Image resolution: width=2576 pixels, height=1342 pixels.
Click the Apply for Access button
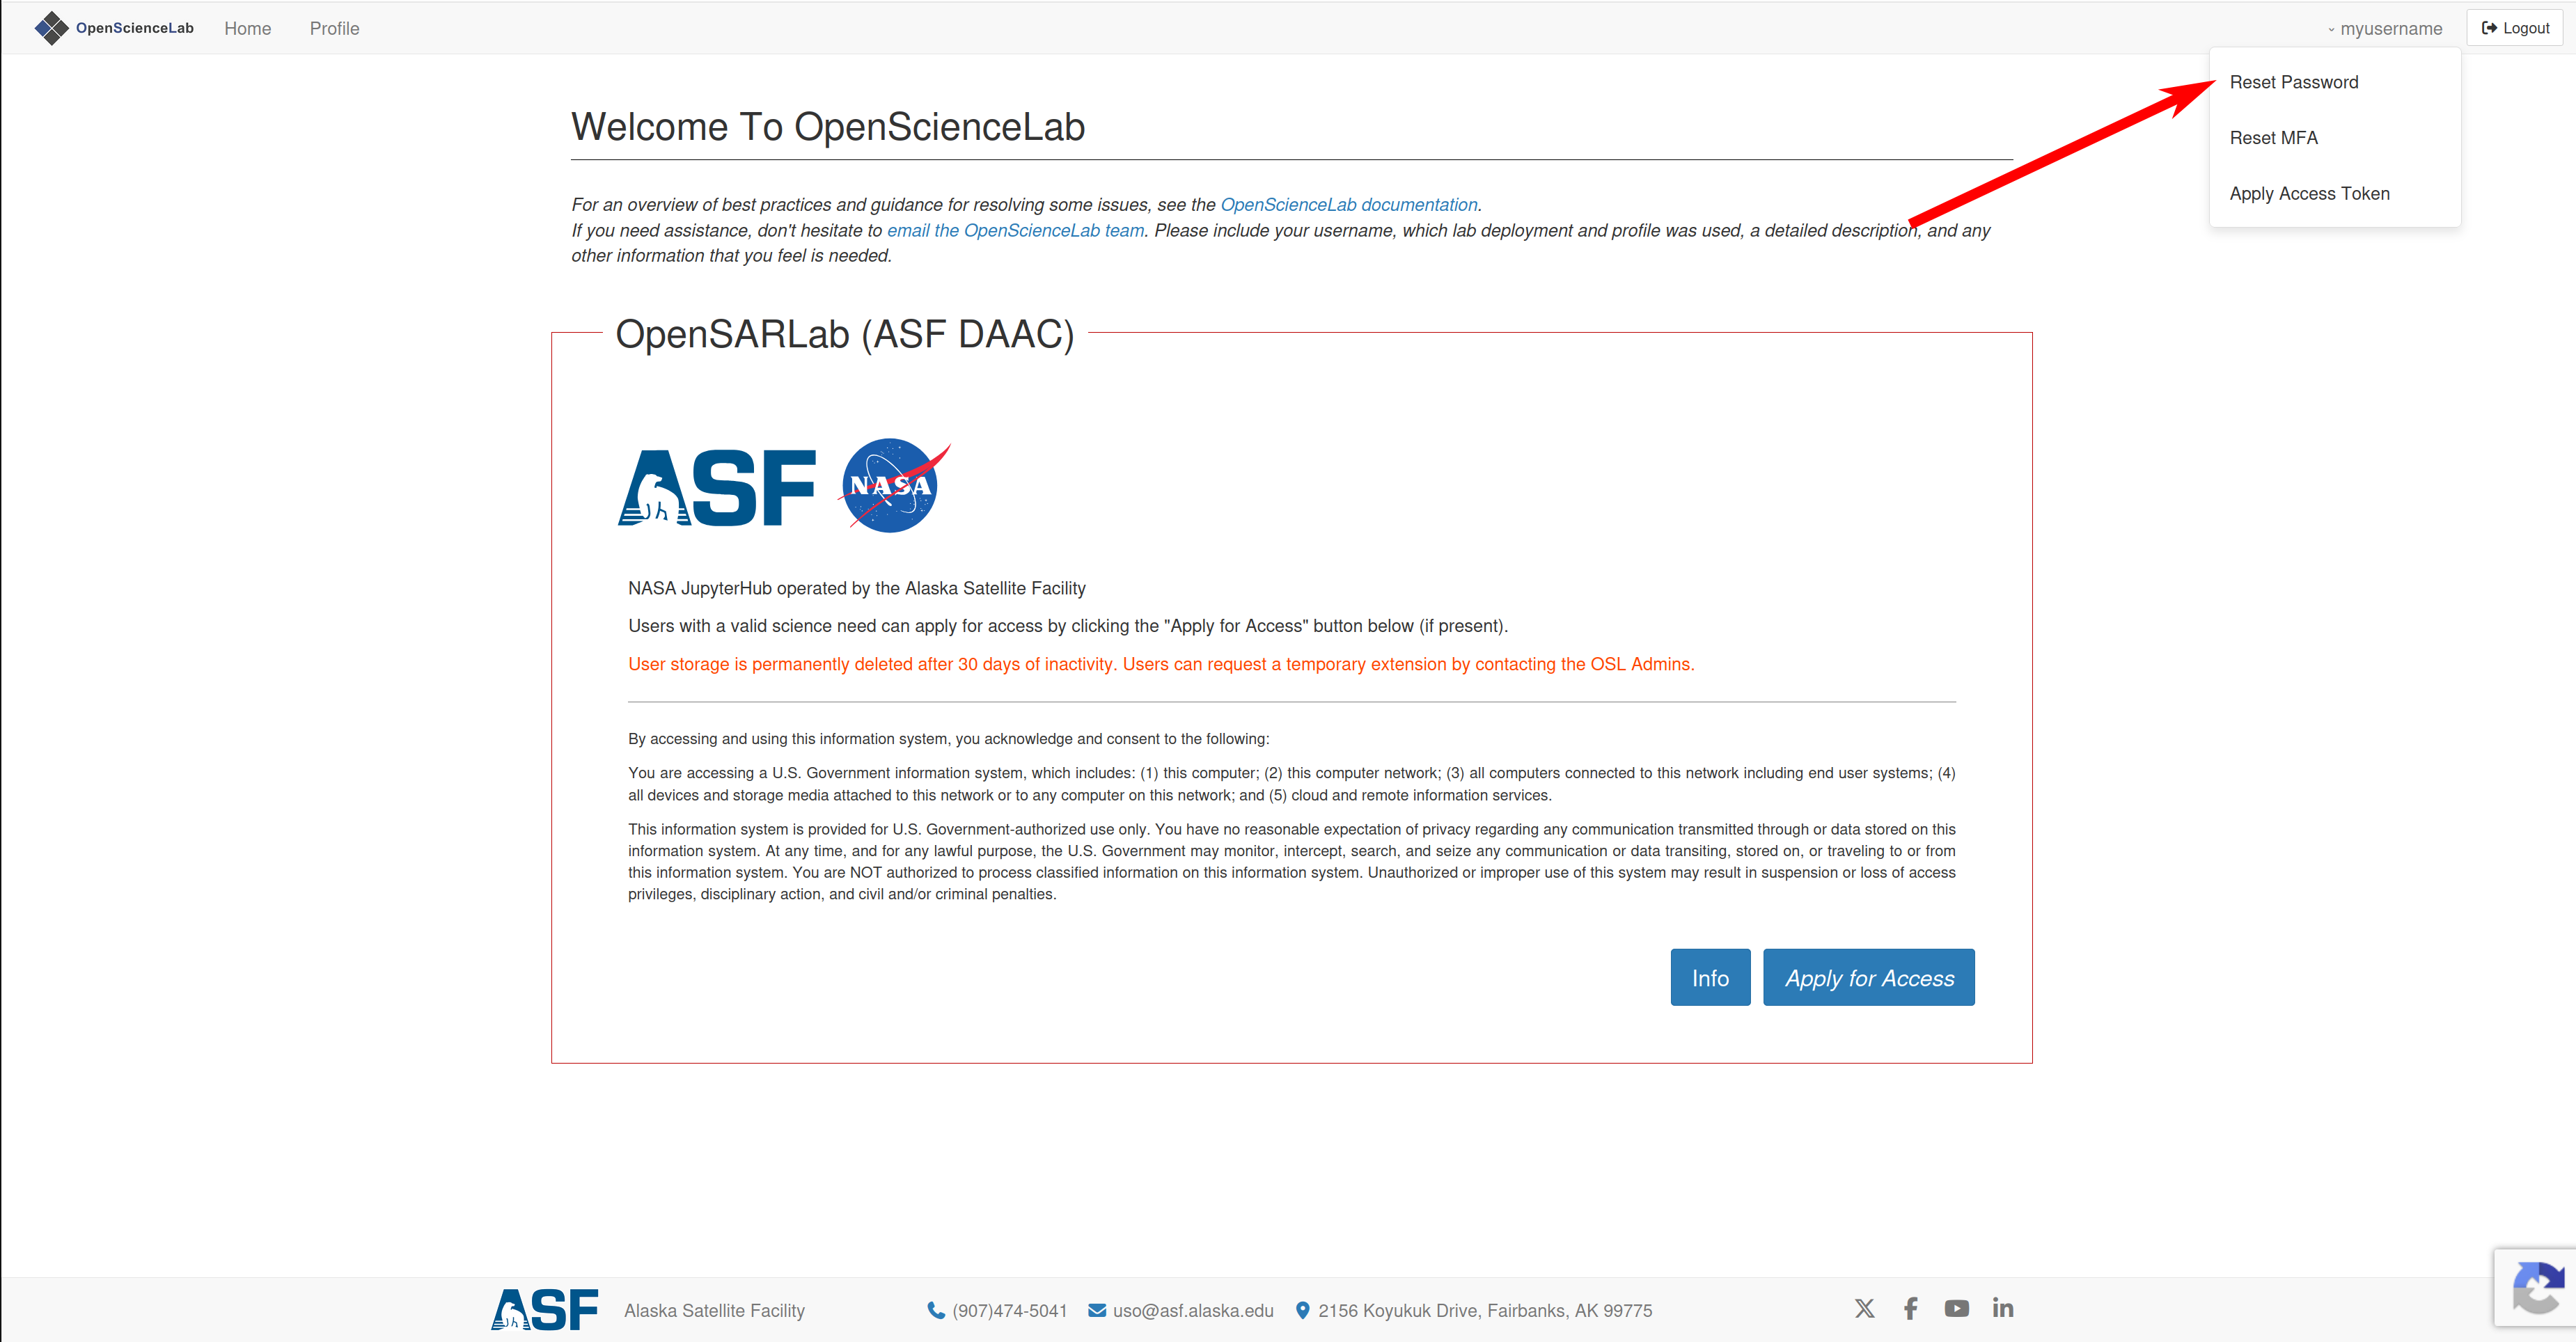(1868, 977)
